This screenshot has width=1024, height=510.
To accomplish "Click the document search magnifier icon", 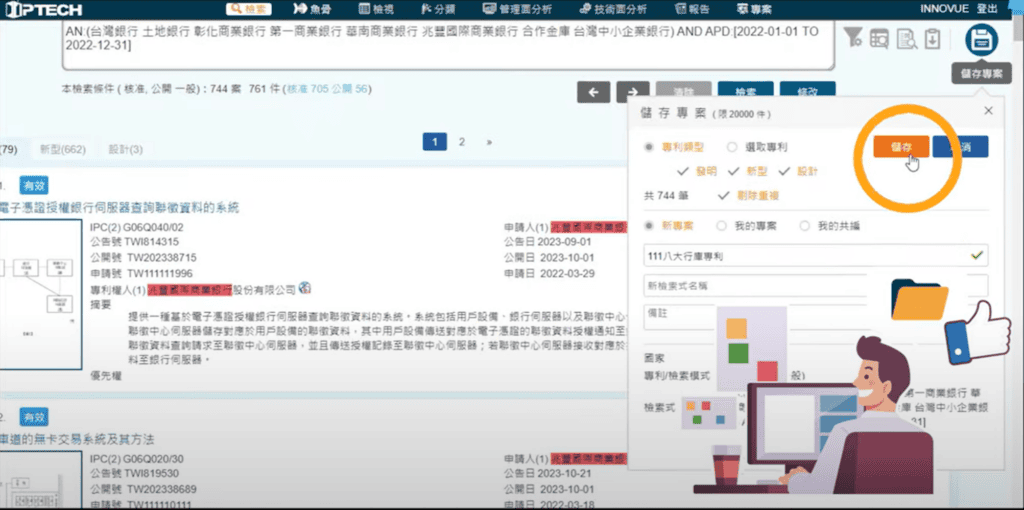I will click(906, 39).
